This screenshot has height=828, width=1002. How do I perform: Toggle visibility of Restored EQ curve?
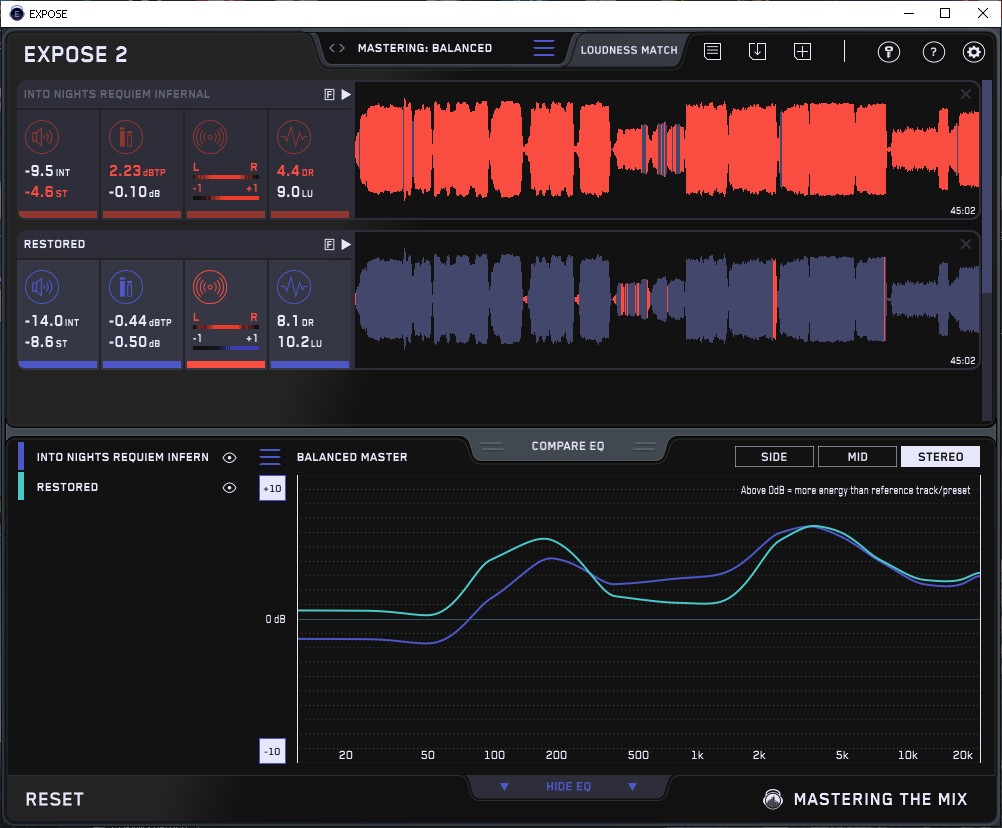tap(229, 487)
